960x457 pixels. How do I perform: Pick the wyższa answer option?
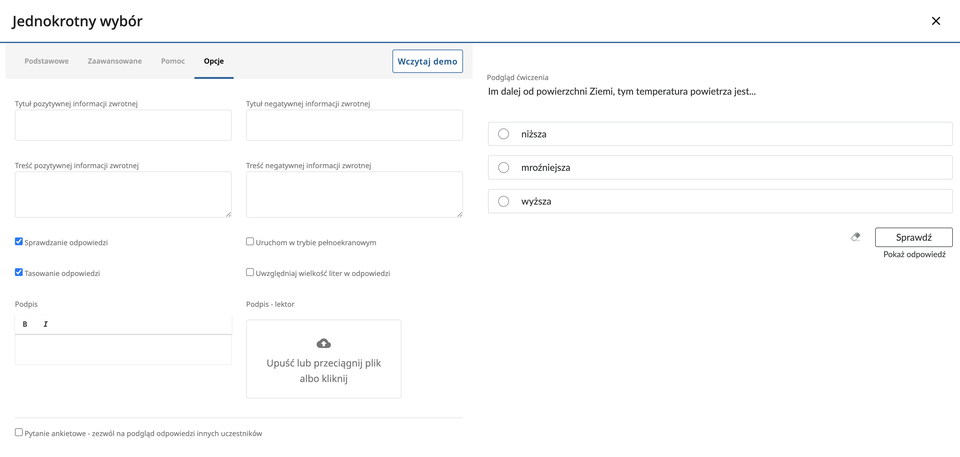pyautogui.click(x=504, y=202)
